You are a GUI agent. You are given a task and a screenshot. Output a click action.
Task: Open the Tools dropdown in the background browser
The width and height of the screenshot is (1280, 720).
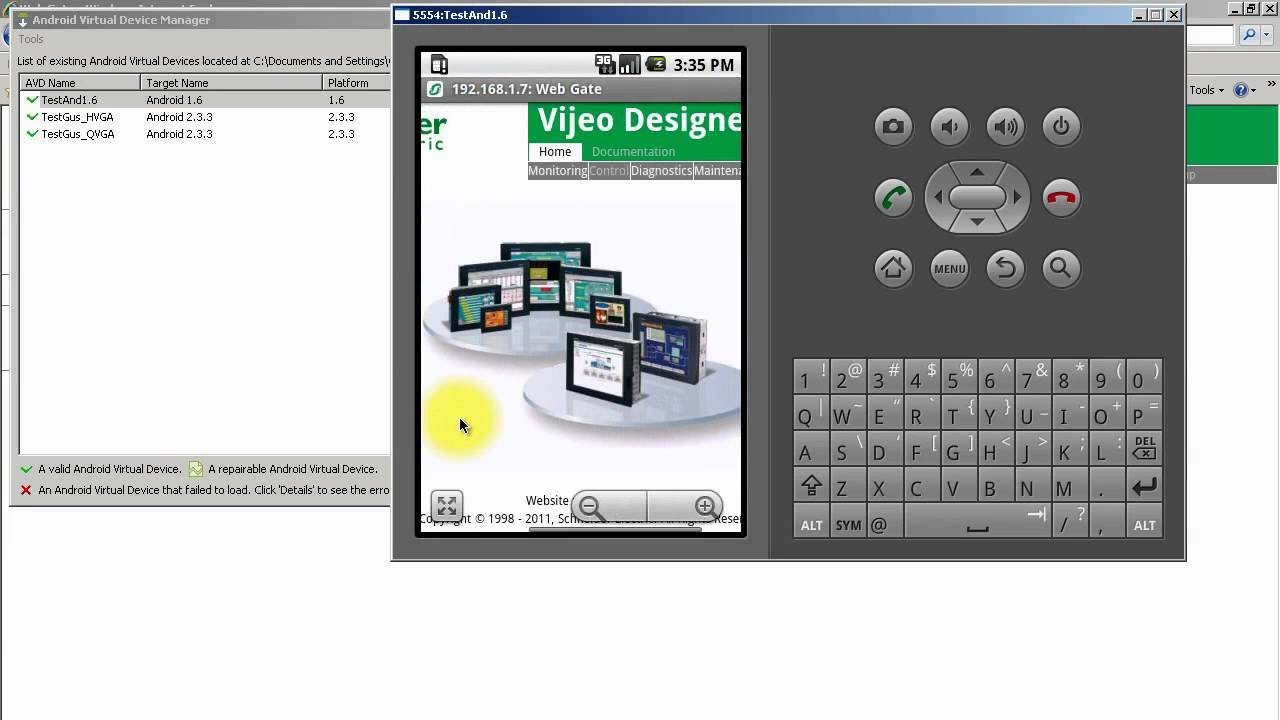pos(1206,90)
